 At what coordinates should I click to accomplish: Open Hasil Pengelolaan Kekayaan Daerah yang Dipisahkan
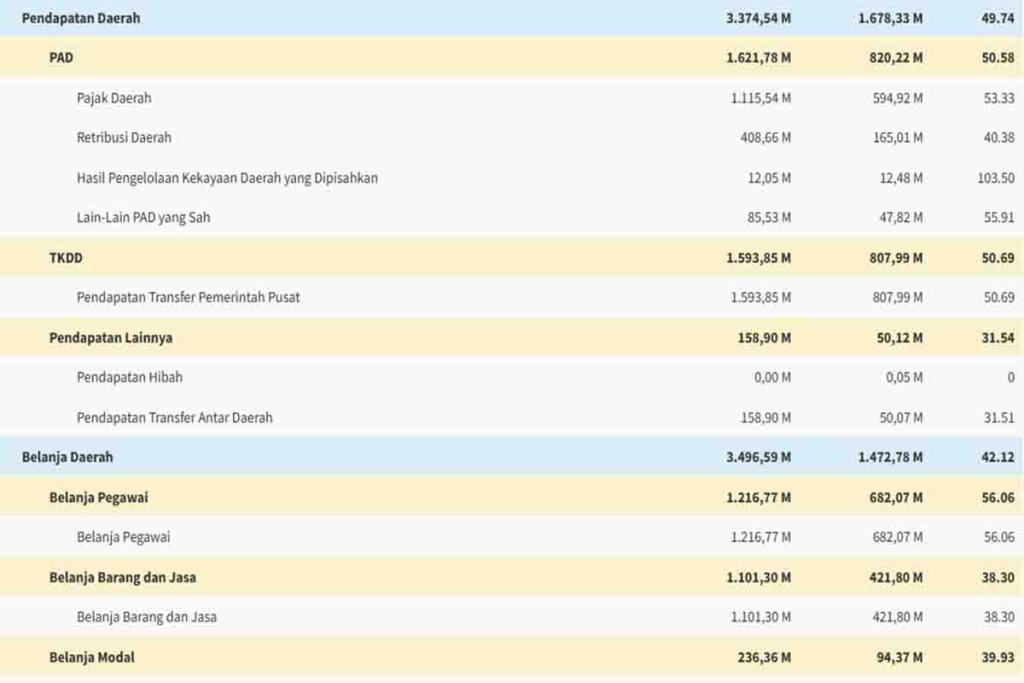[227, 178]
